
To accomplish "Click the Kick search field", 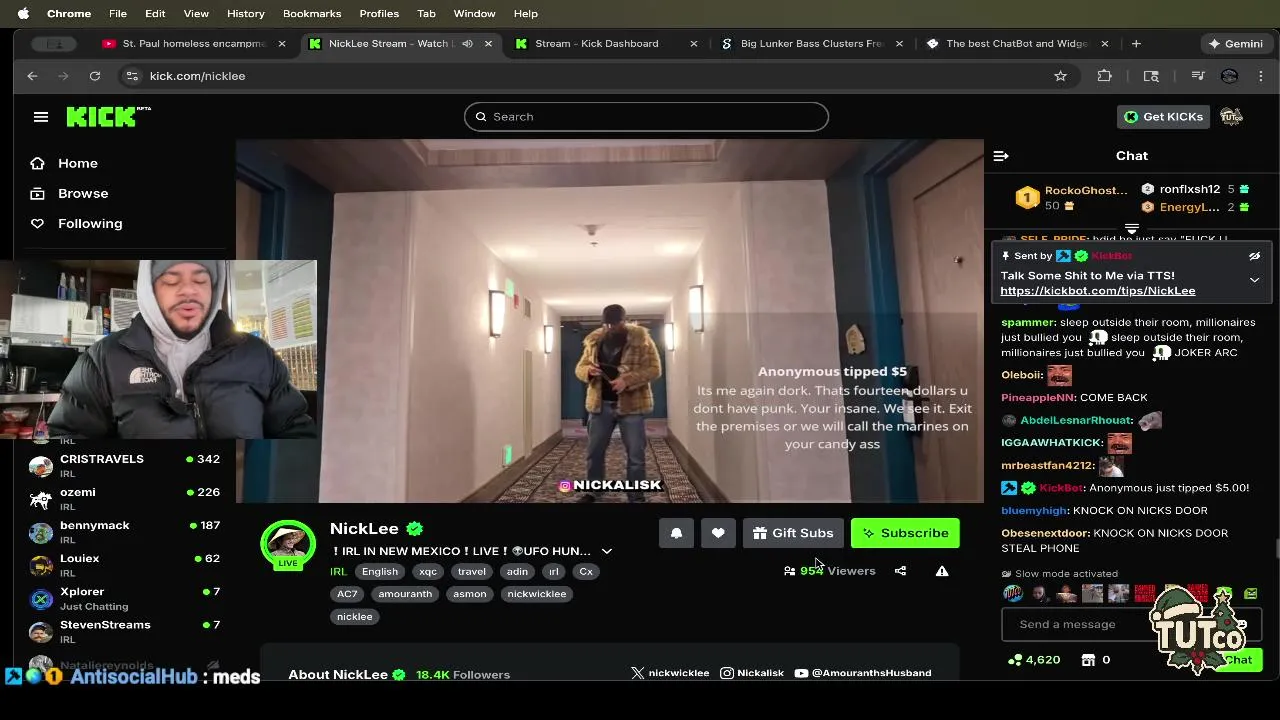I will (x=646, y=117).
